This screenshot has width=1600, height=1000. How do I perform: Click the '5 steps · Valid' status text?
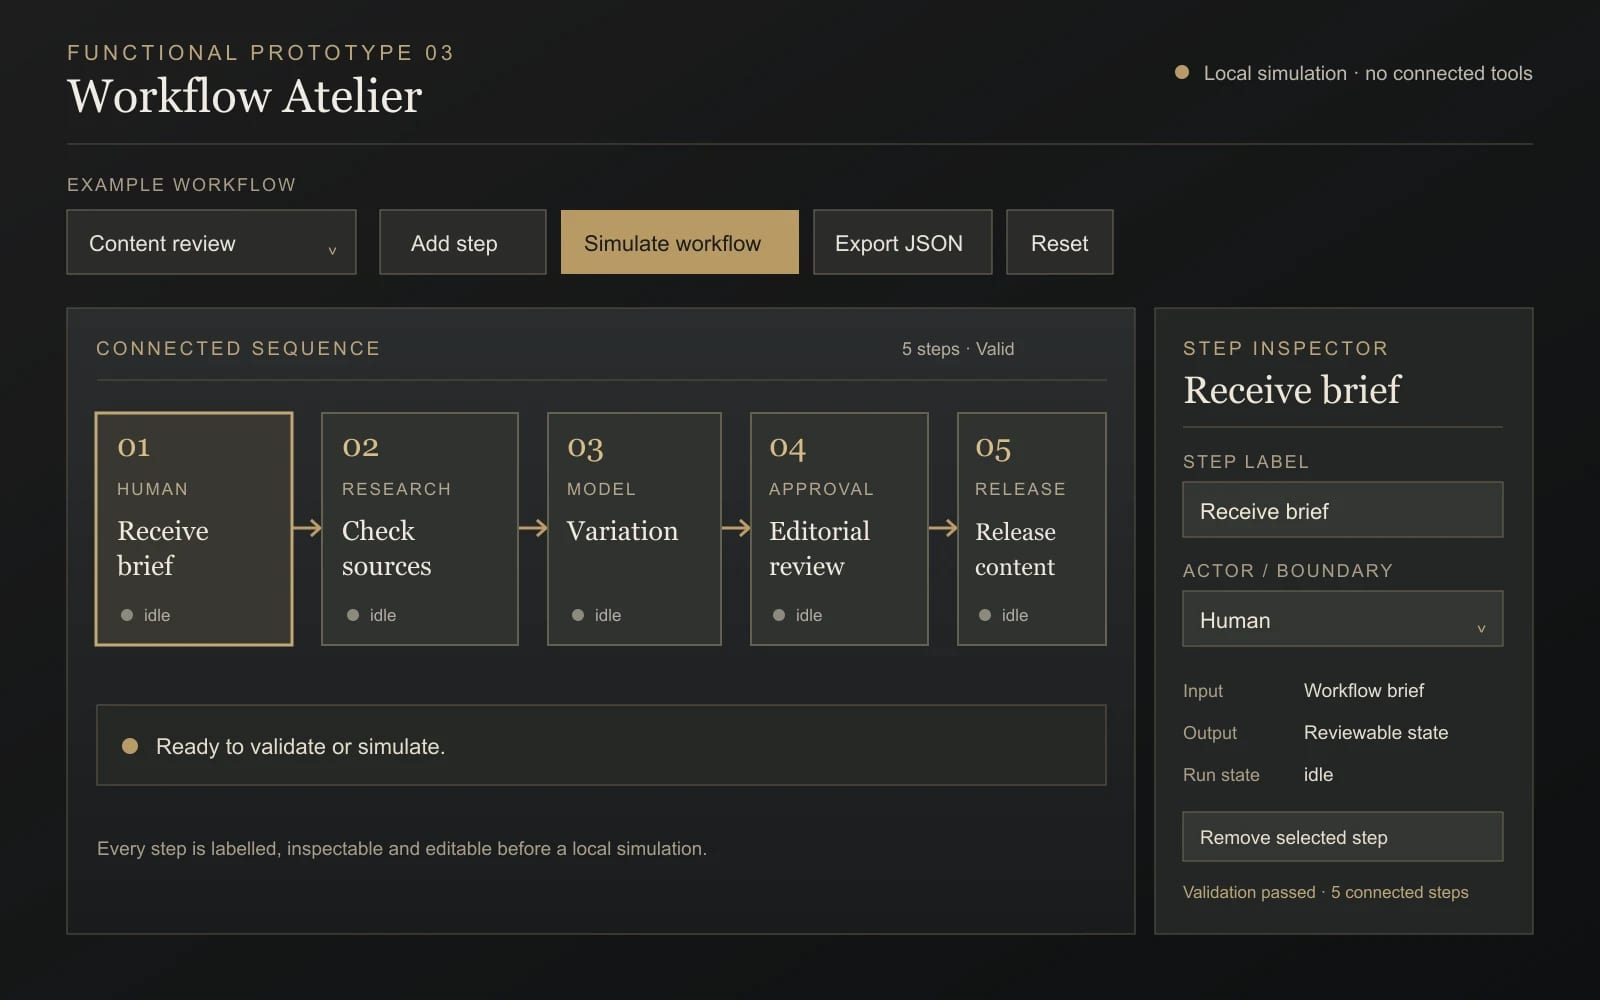[x=958, y=349]
